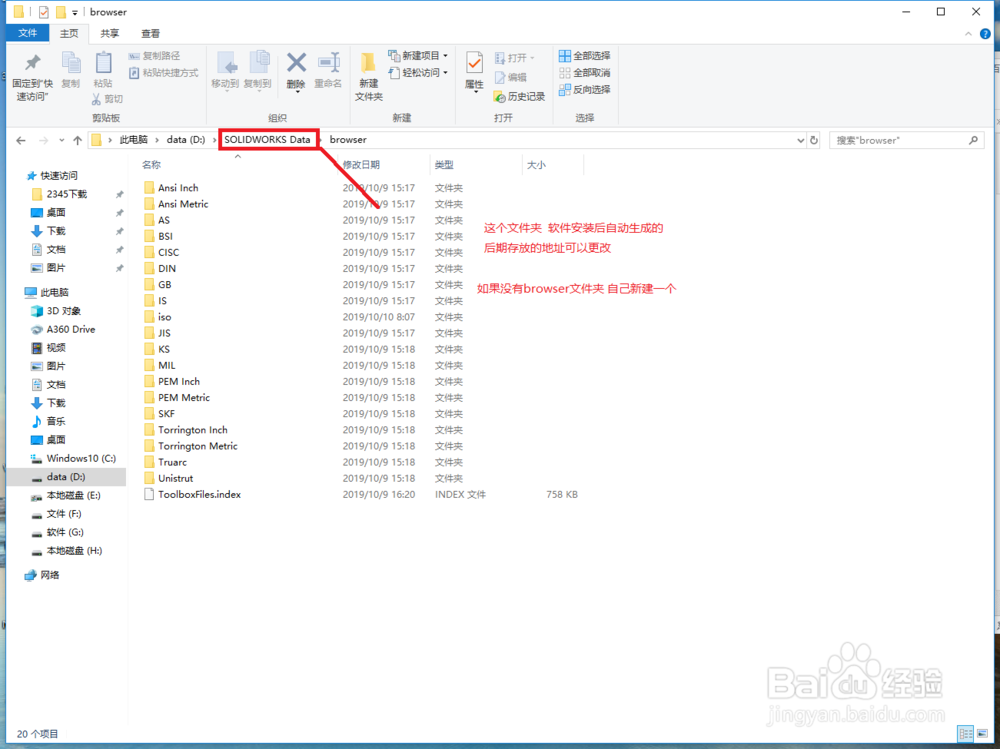Click the Properties checkmark icon
The width and height of the screenshot is (1000, 749).
[x=474, y=64]
